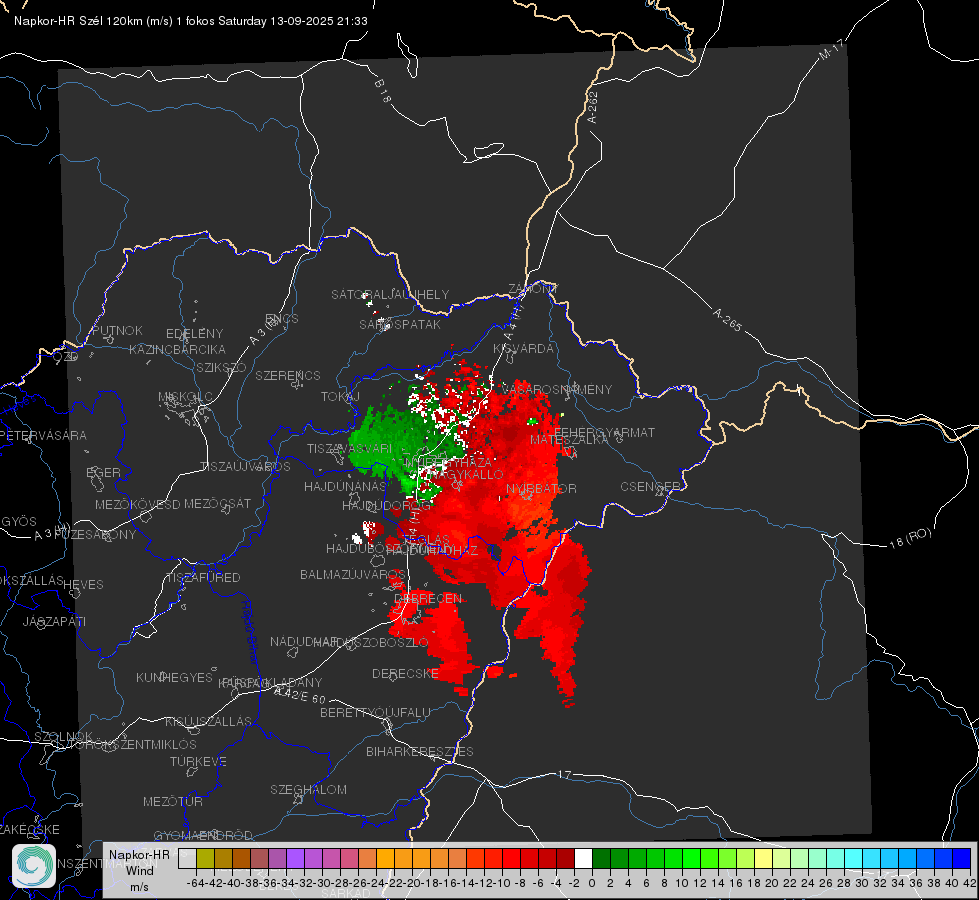Image resolution: width=979 pixels, height=900 pixels.
Task: Click the A-265 road label
Action: (x=727, y=319)
